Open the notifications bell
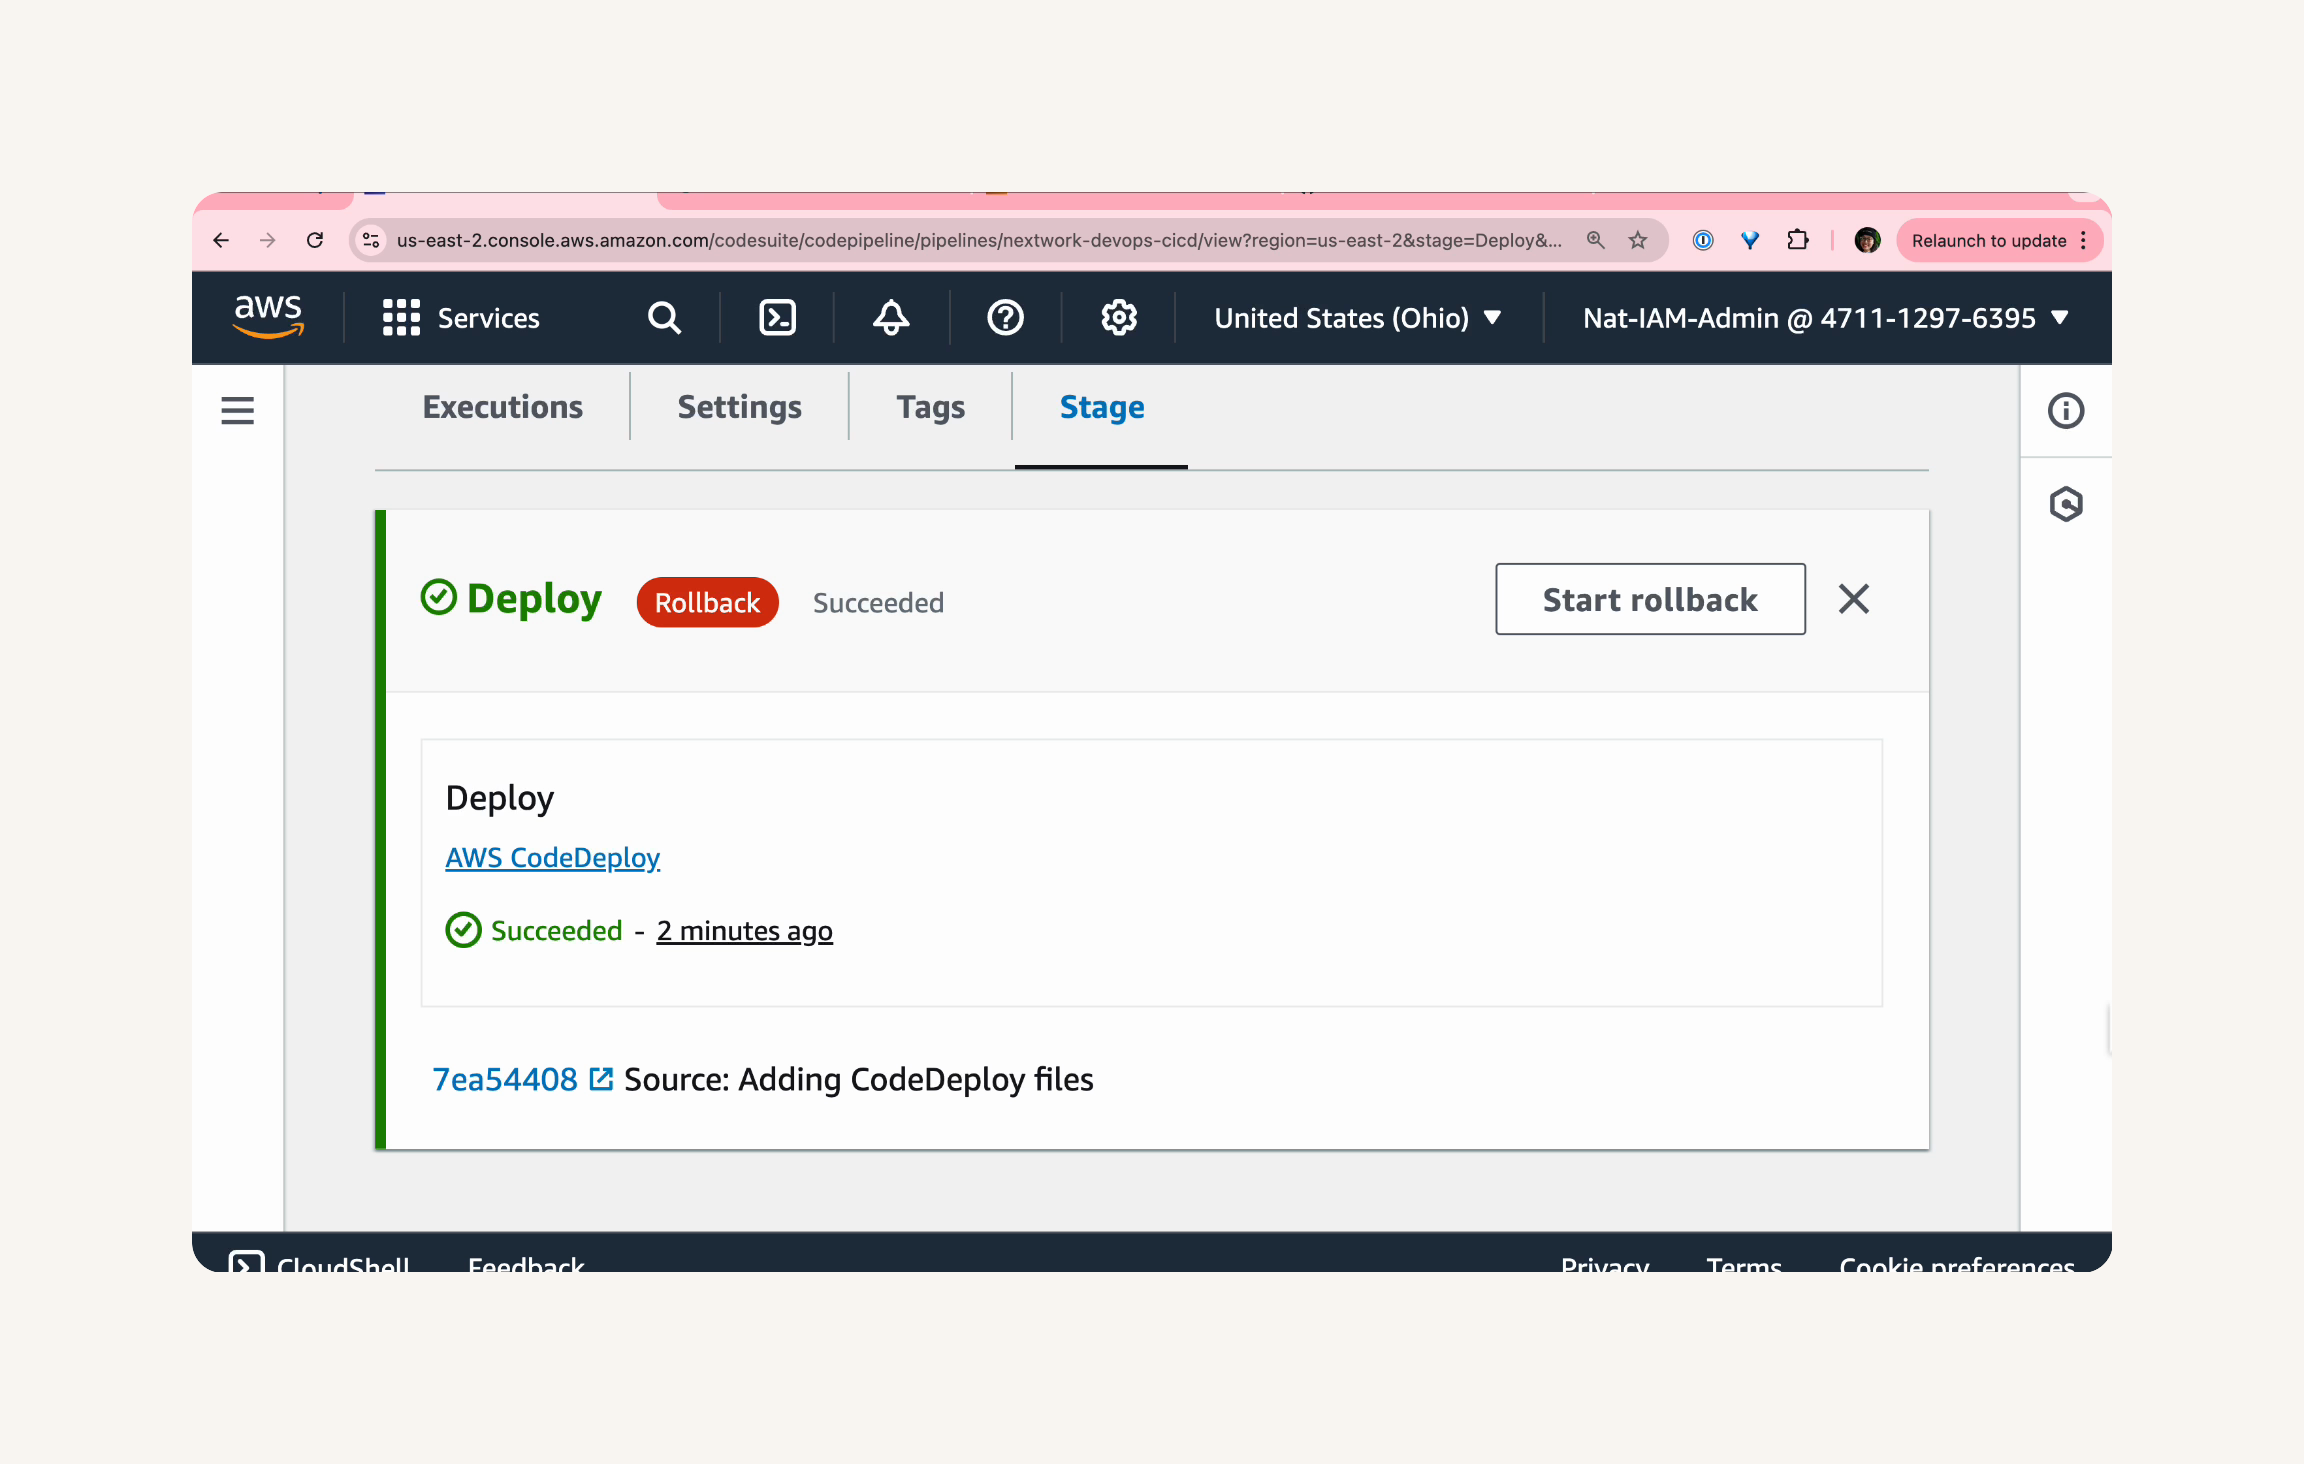Viewport: 2304px width, 1464px height. (891, 318)
